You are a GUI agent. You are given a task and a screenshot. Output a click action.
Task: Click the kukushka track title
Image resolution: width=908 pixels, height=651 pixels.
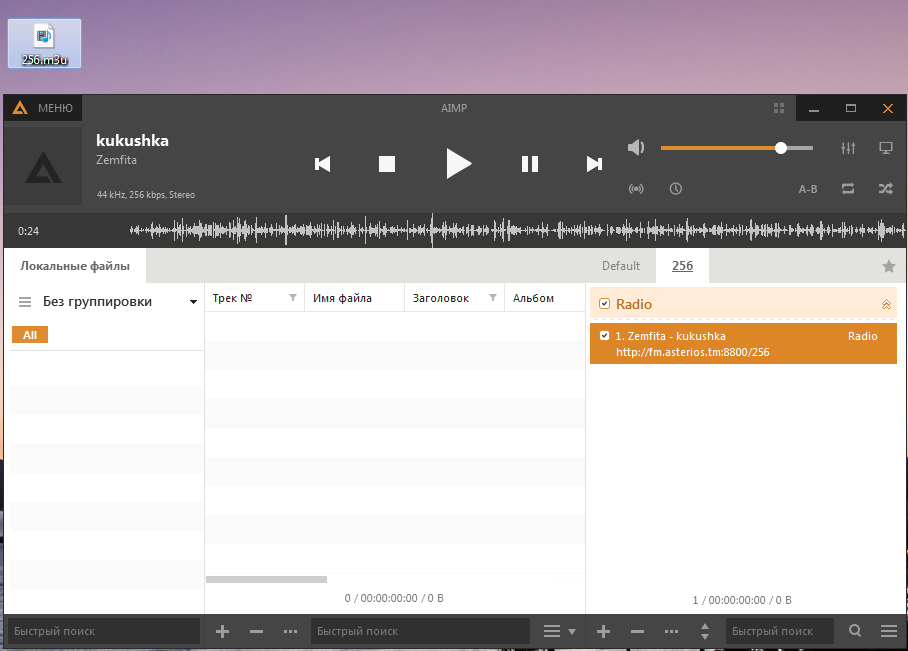coord(132,141)
